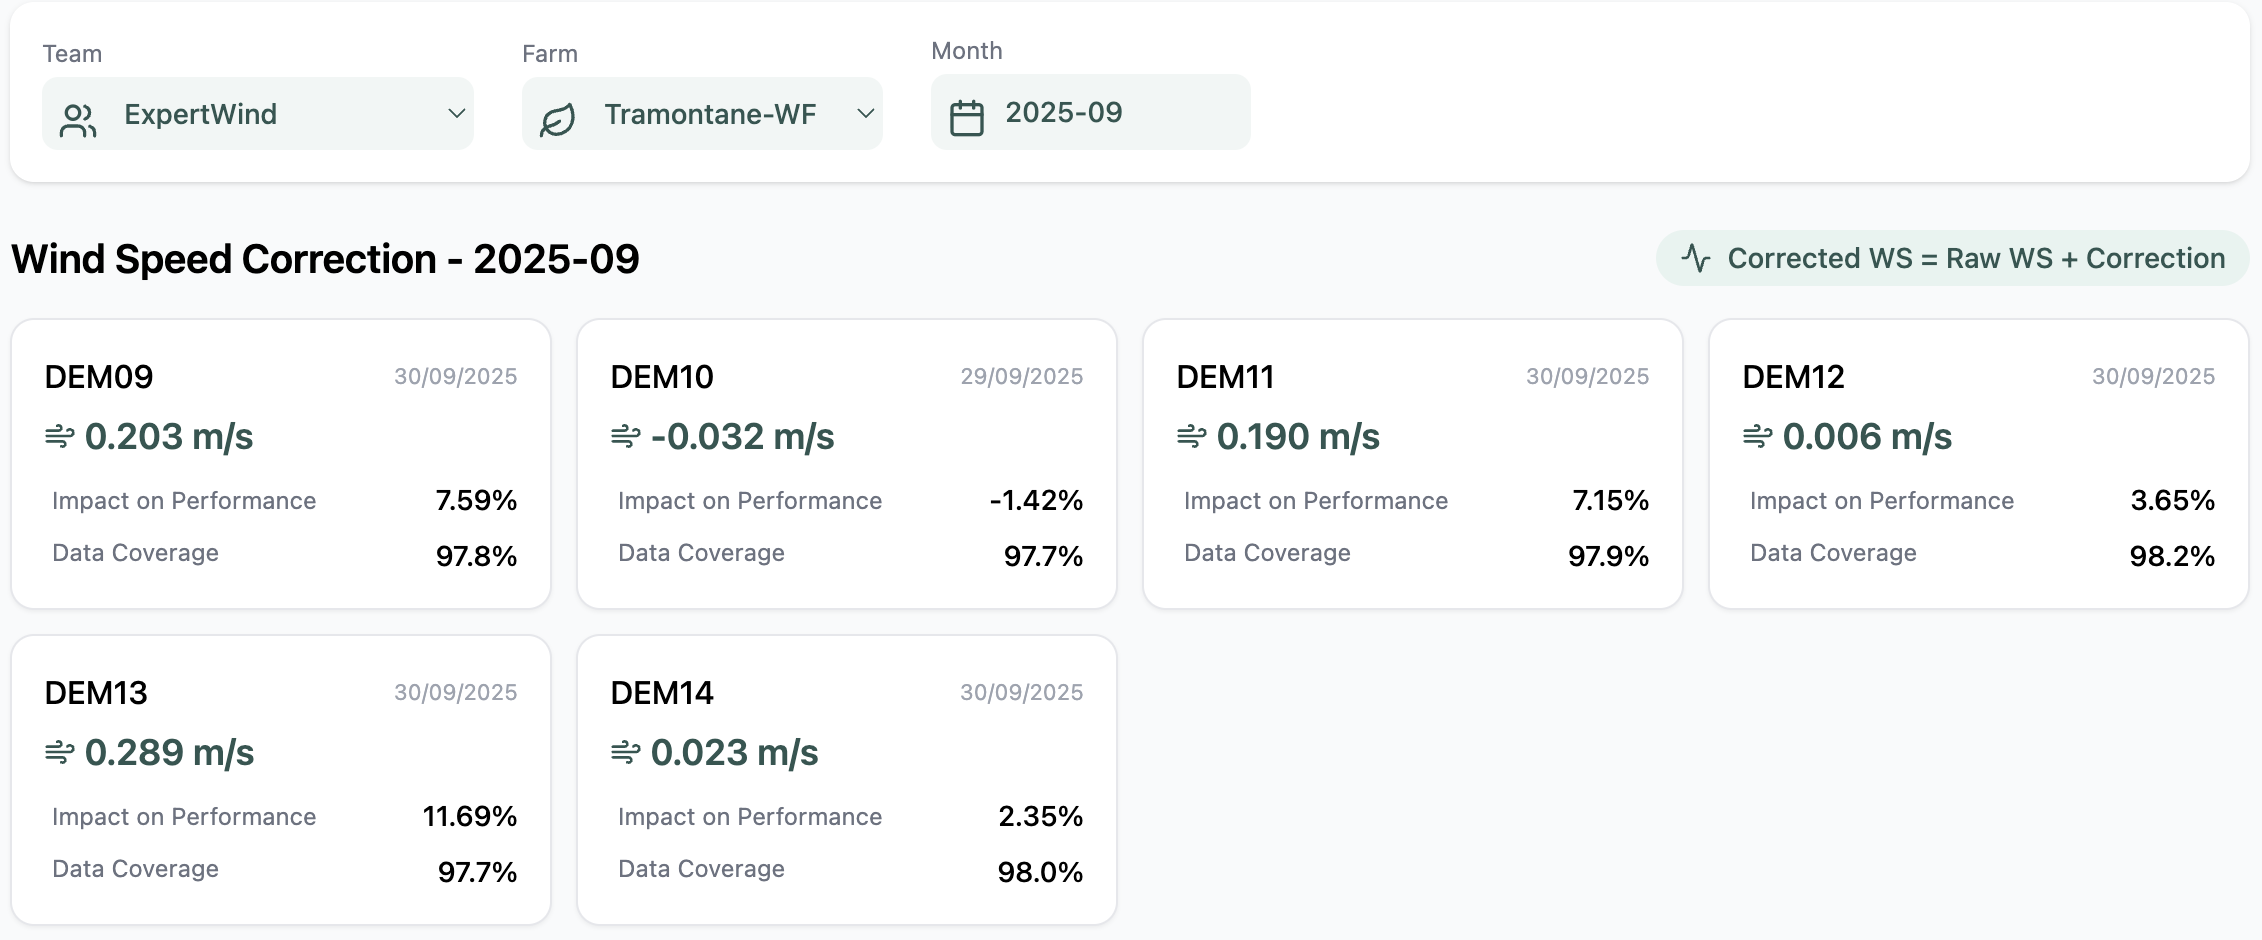Open the ExpertWind team dropdown
The width and height of the screenshot is (2262, 940).
pyautogui.click(x=258, y=114)
